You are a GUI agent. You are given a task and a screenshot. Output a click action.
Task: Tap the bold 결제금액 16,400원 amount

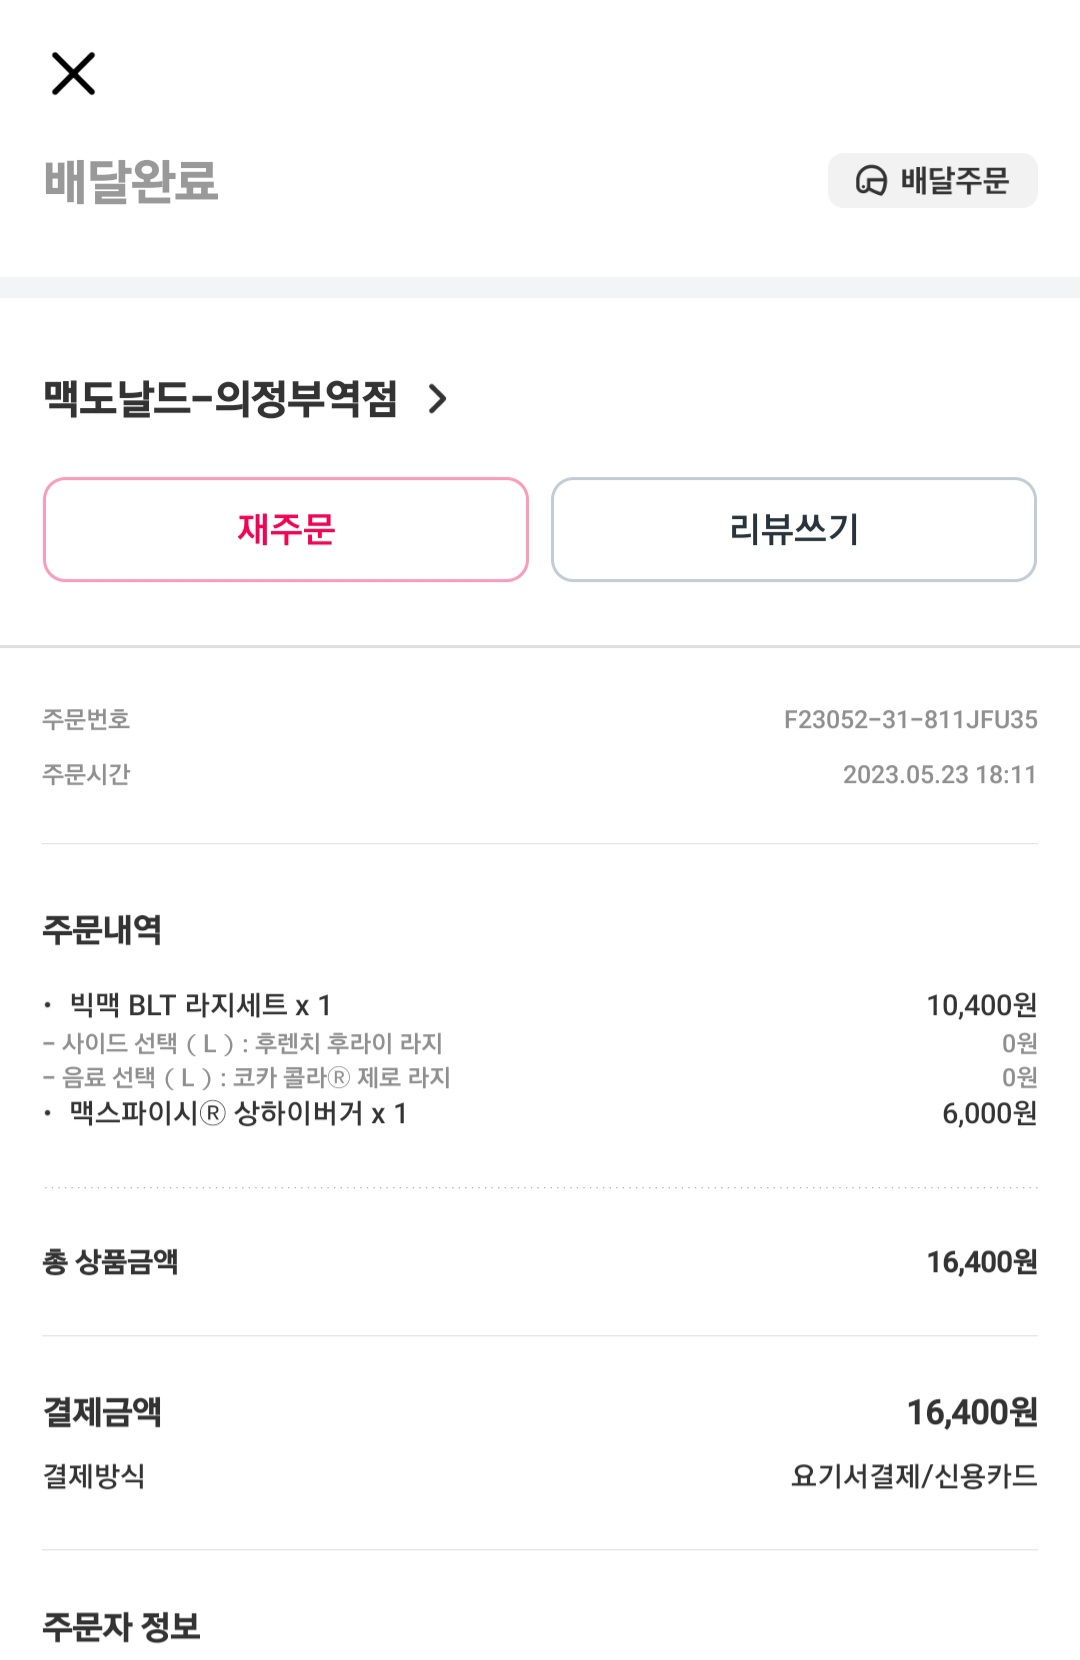(972, 1412)
